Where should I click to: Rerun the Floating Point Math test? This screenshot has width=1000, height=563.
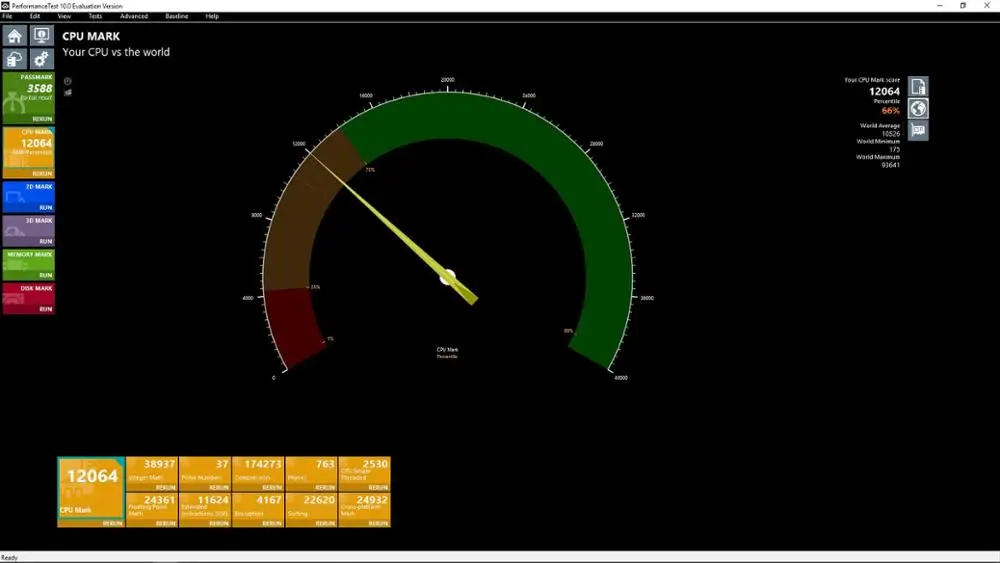click(x=165, y=523)
